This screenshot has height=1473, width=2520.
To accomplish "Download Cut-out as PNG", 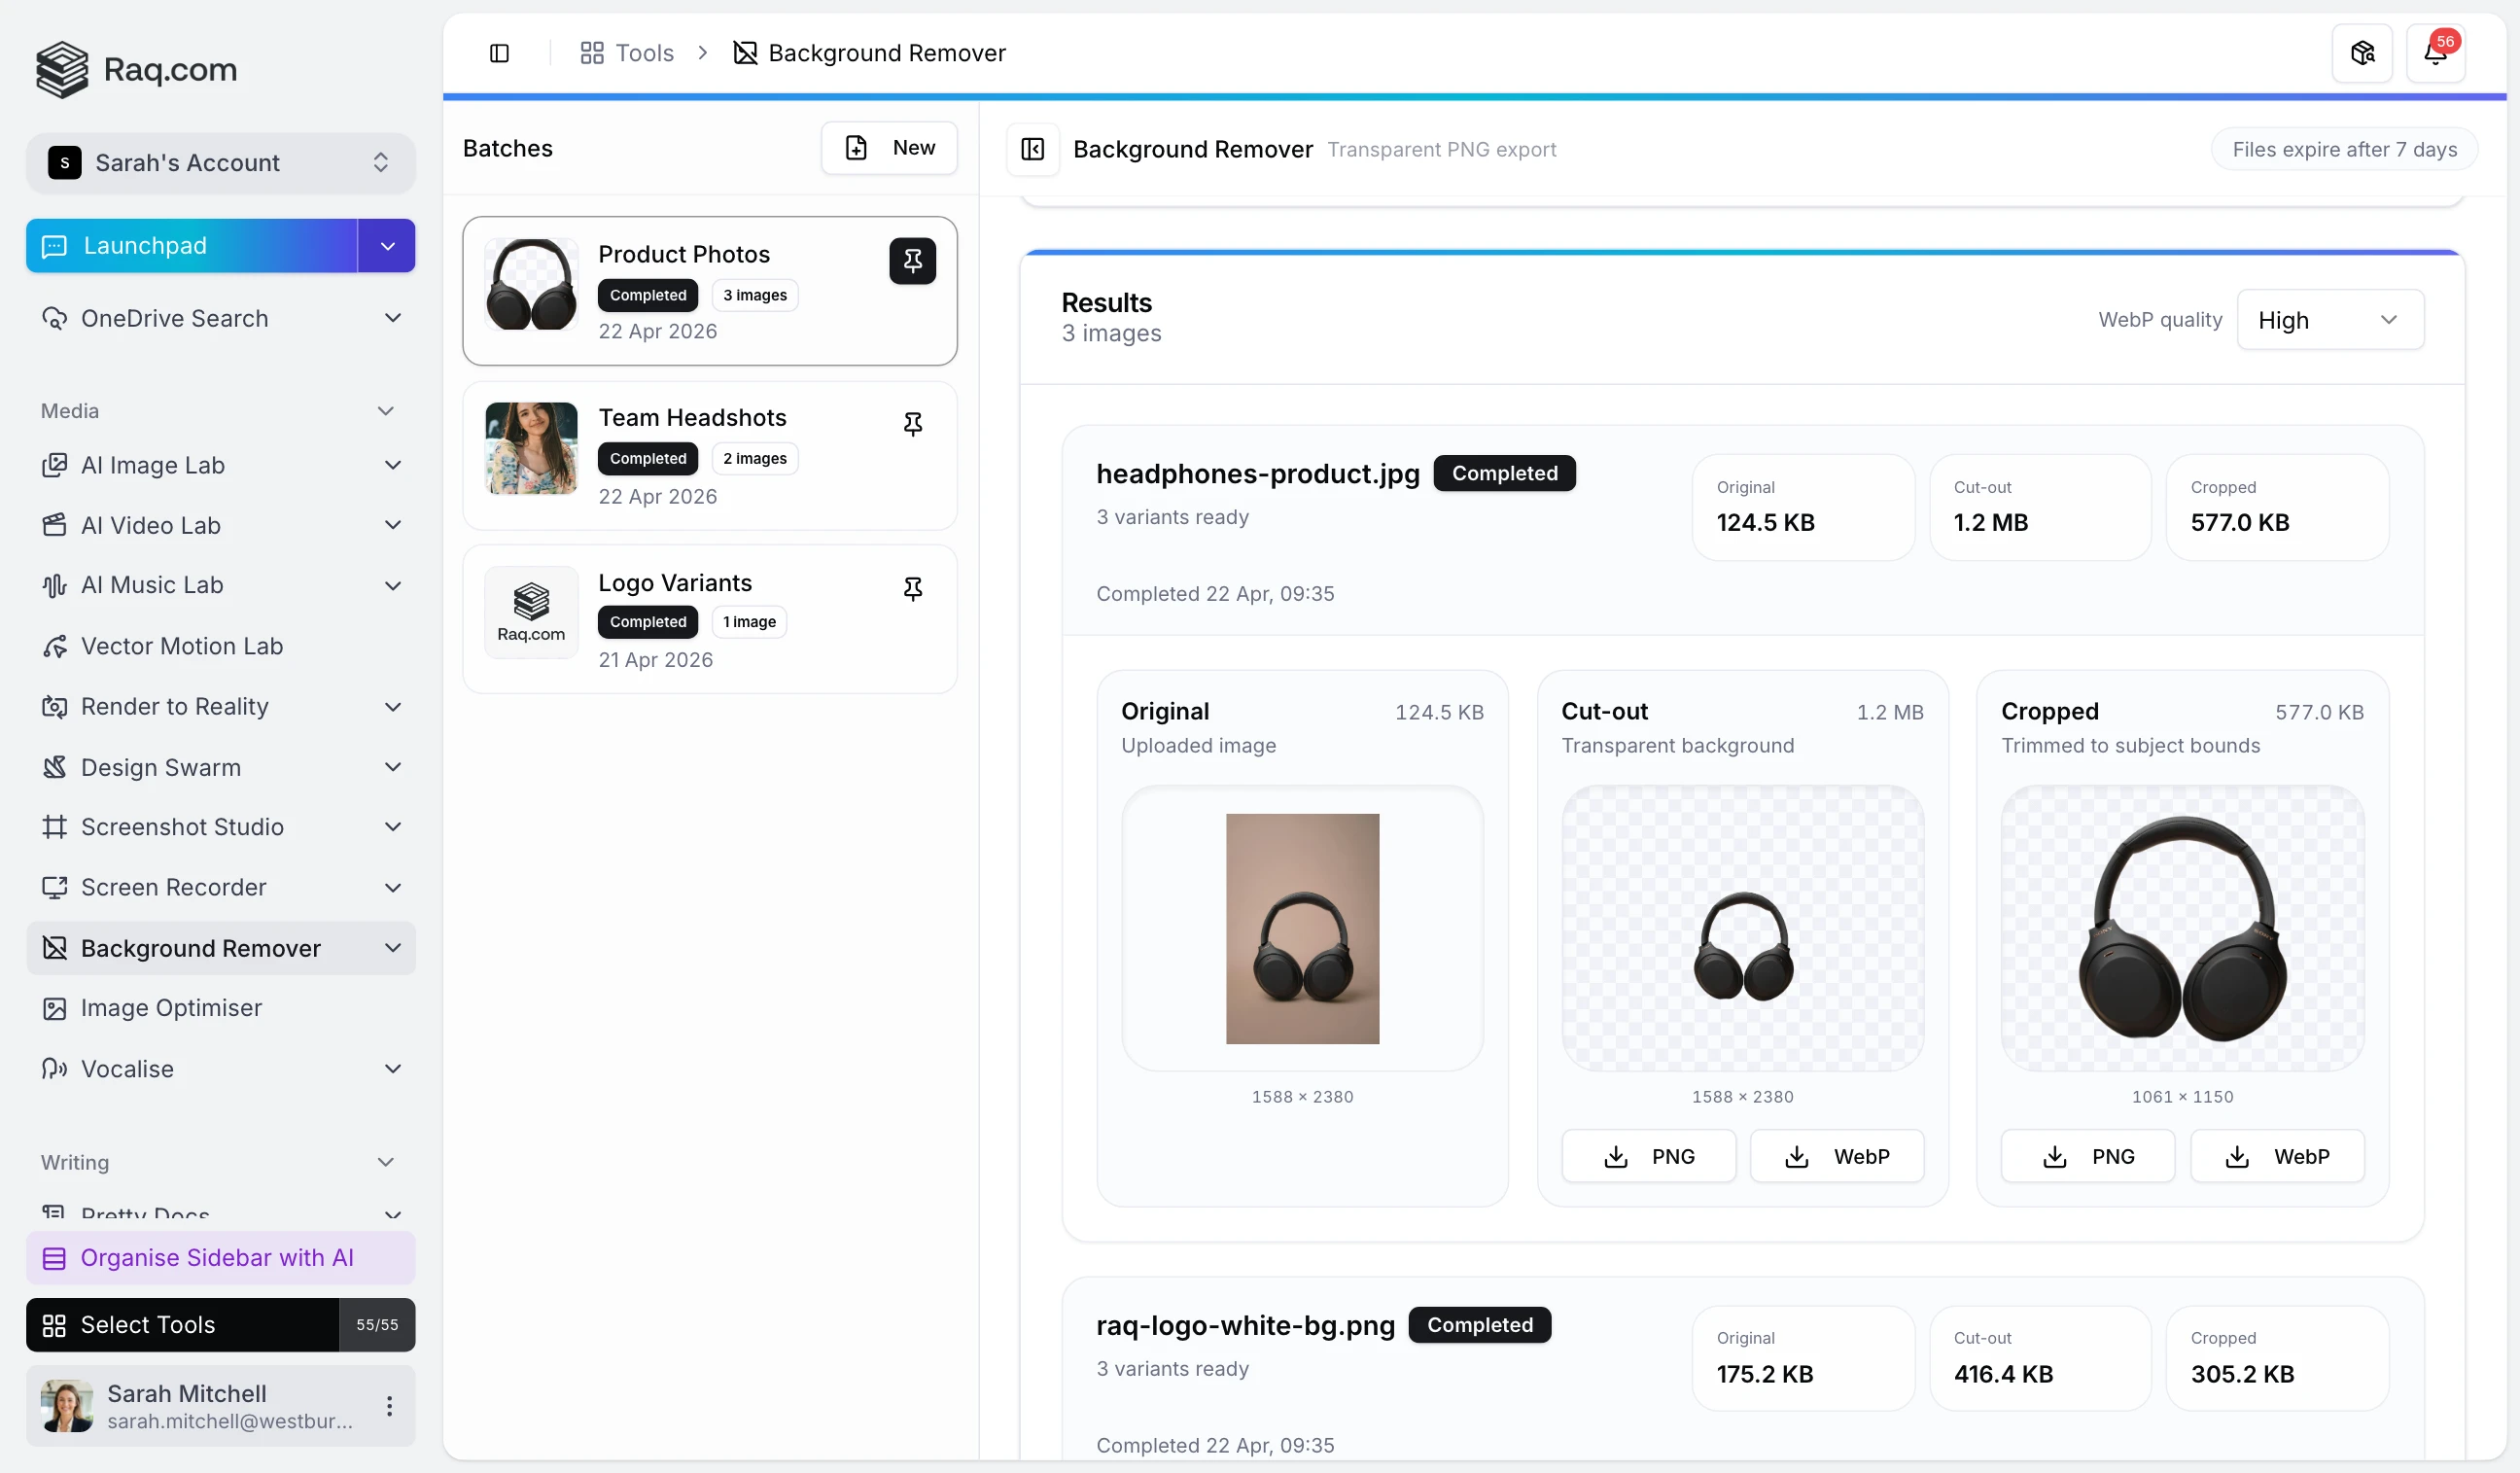I will (1648, 1157).
